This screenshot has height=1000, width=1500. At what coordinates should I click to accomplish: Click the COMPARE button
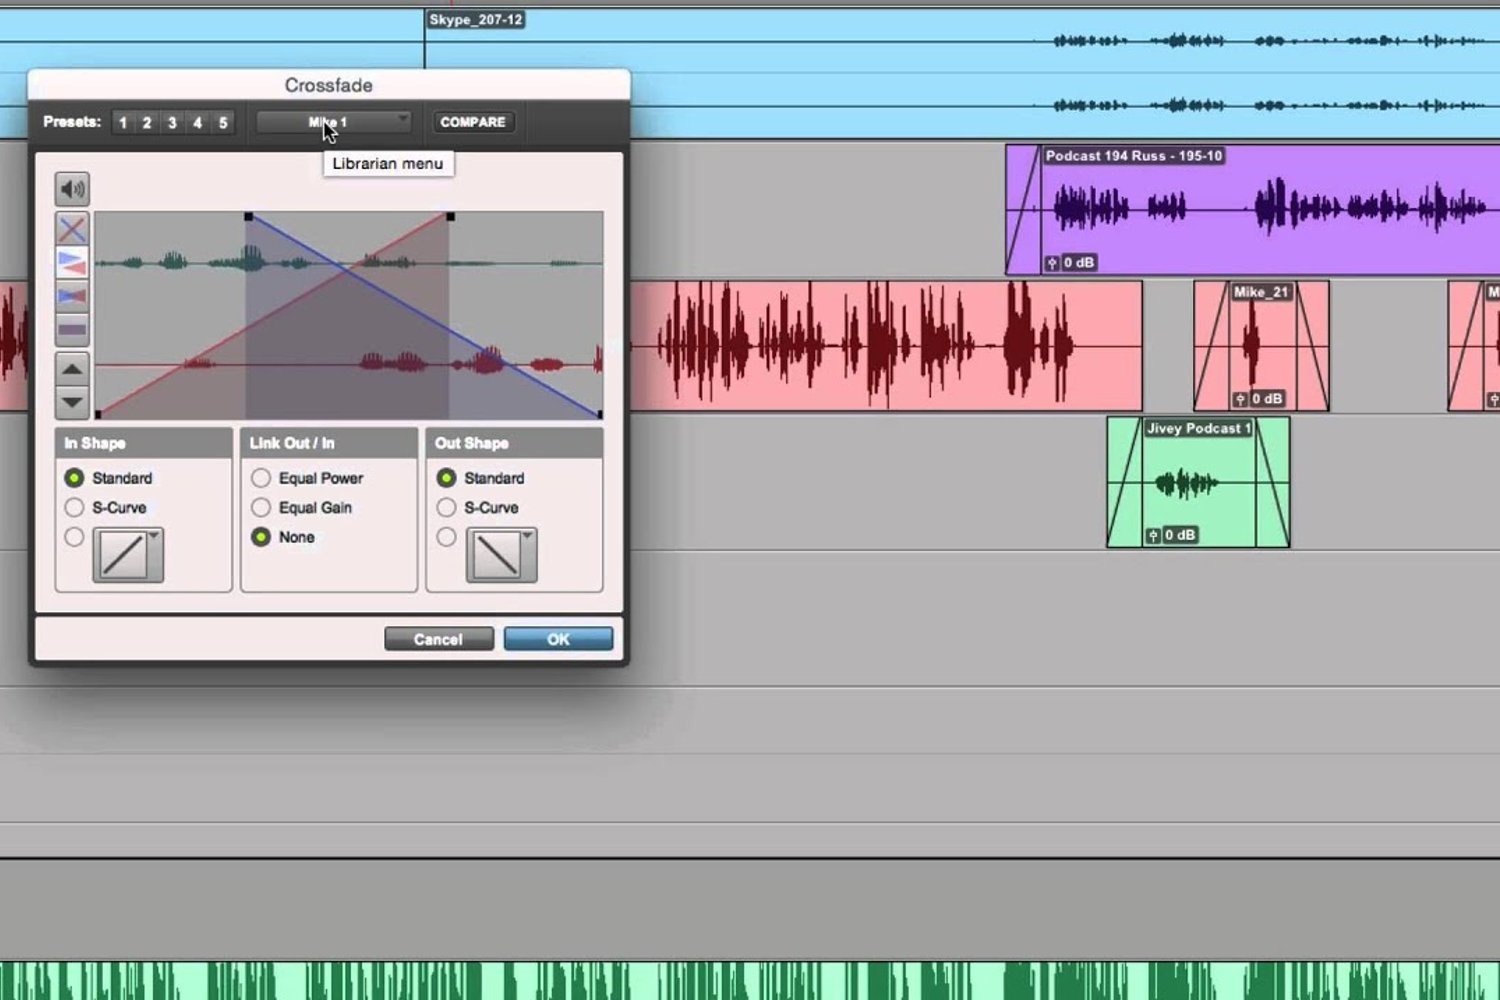(472, 121)
